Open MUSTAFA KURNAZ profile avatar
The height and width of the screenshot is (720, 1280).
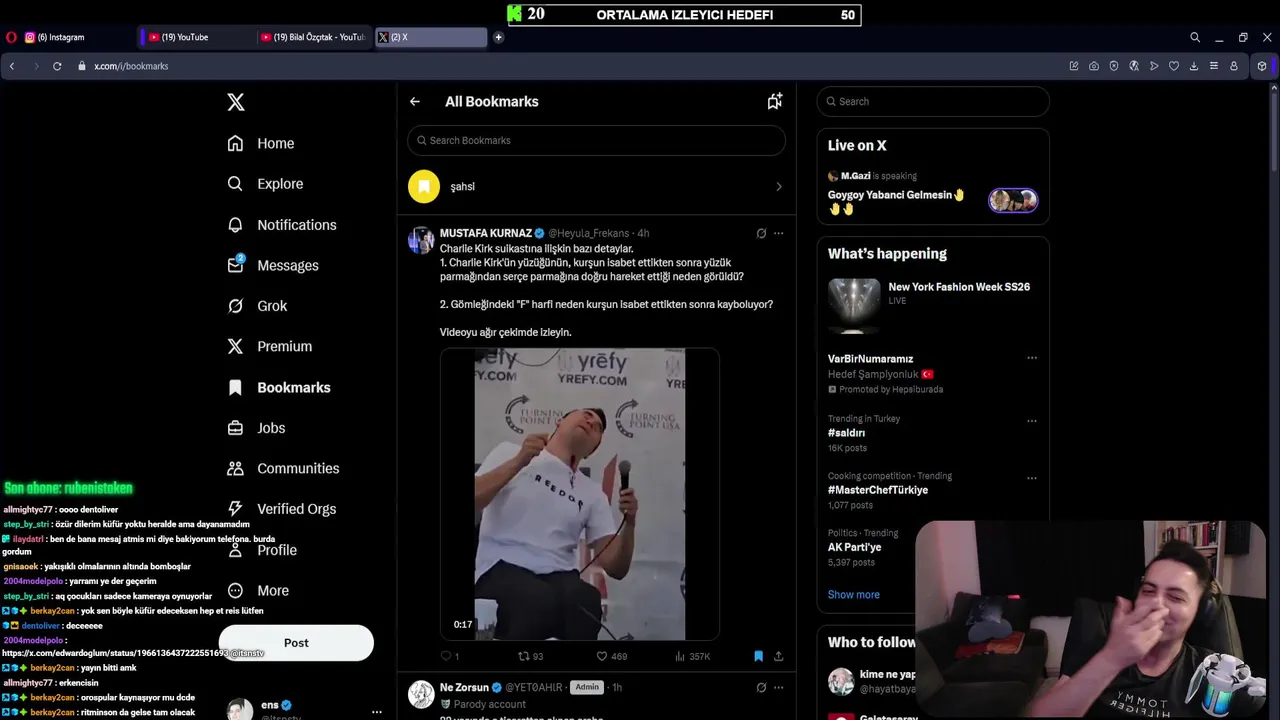(x=421, y=240)
